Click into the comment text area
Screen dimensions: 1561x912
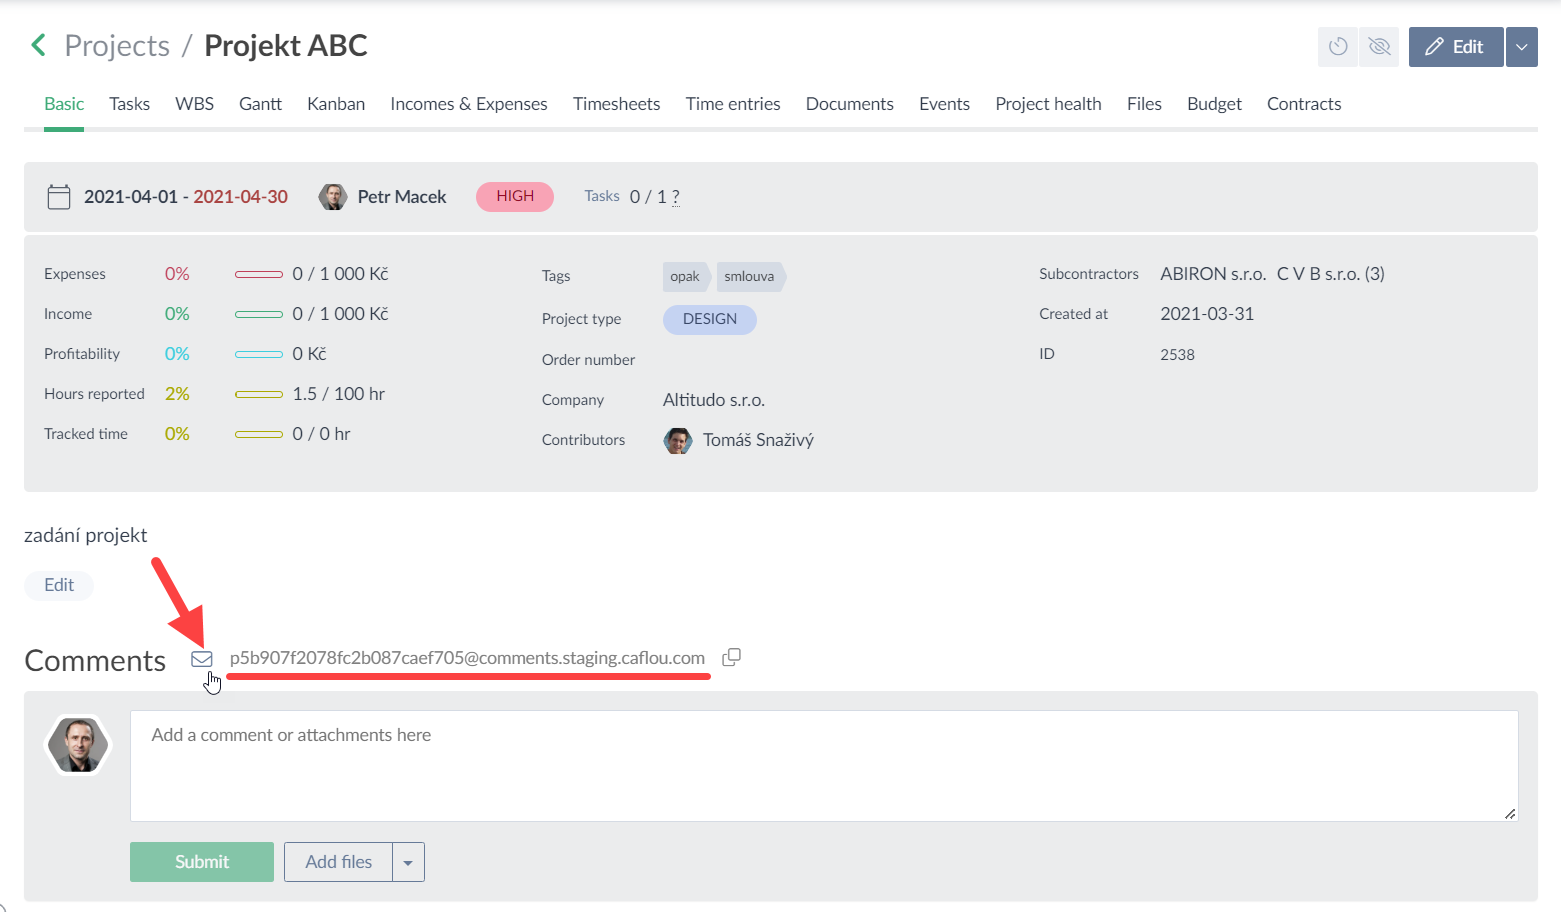click(x=823, y=765)
